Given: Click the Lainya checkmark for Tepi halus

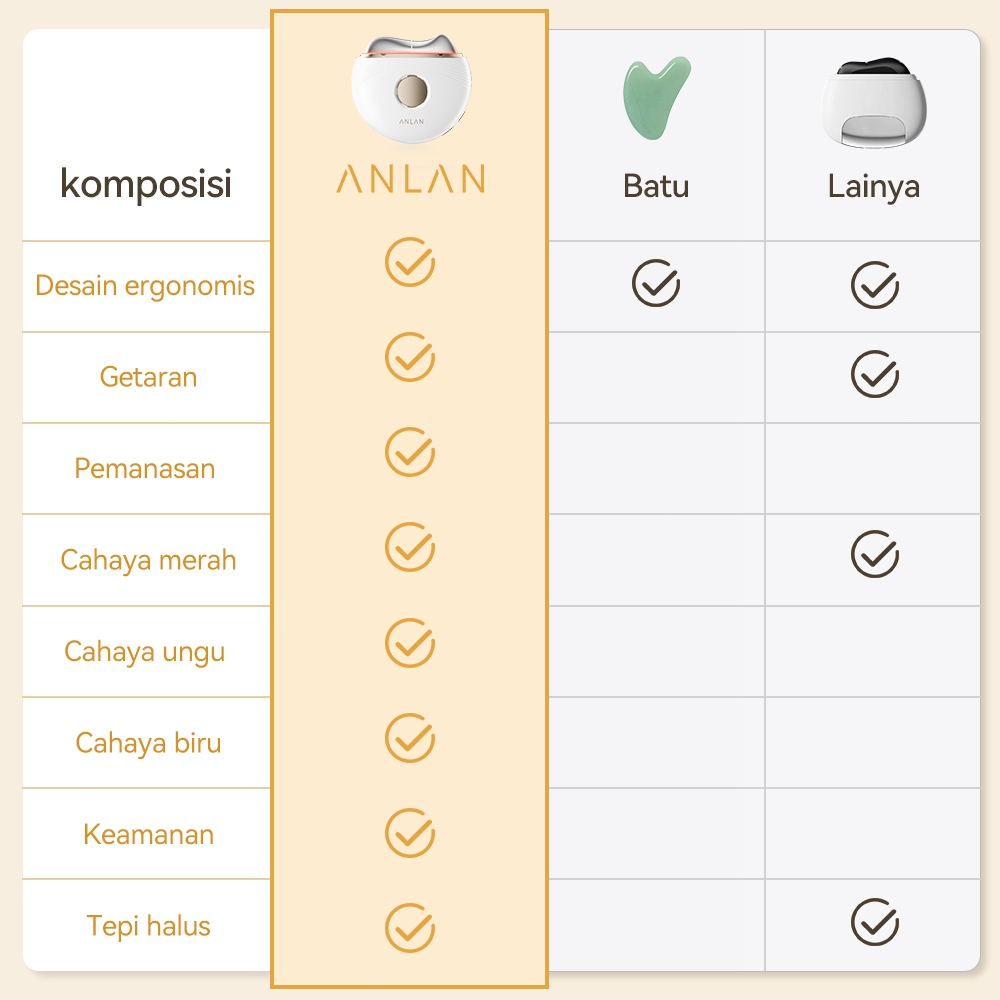Looking at the screenshot, I should pyautogui.click(x=875, y=923).
